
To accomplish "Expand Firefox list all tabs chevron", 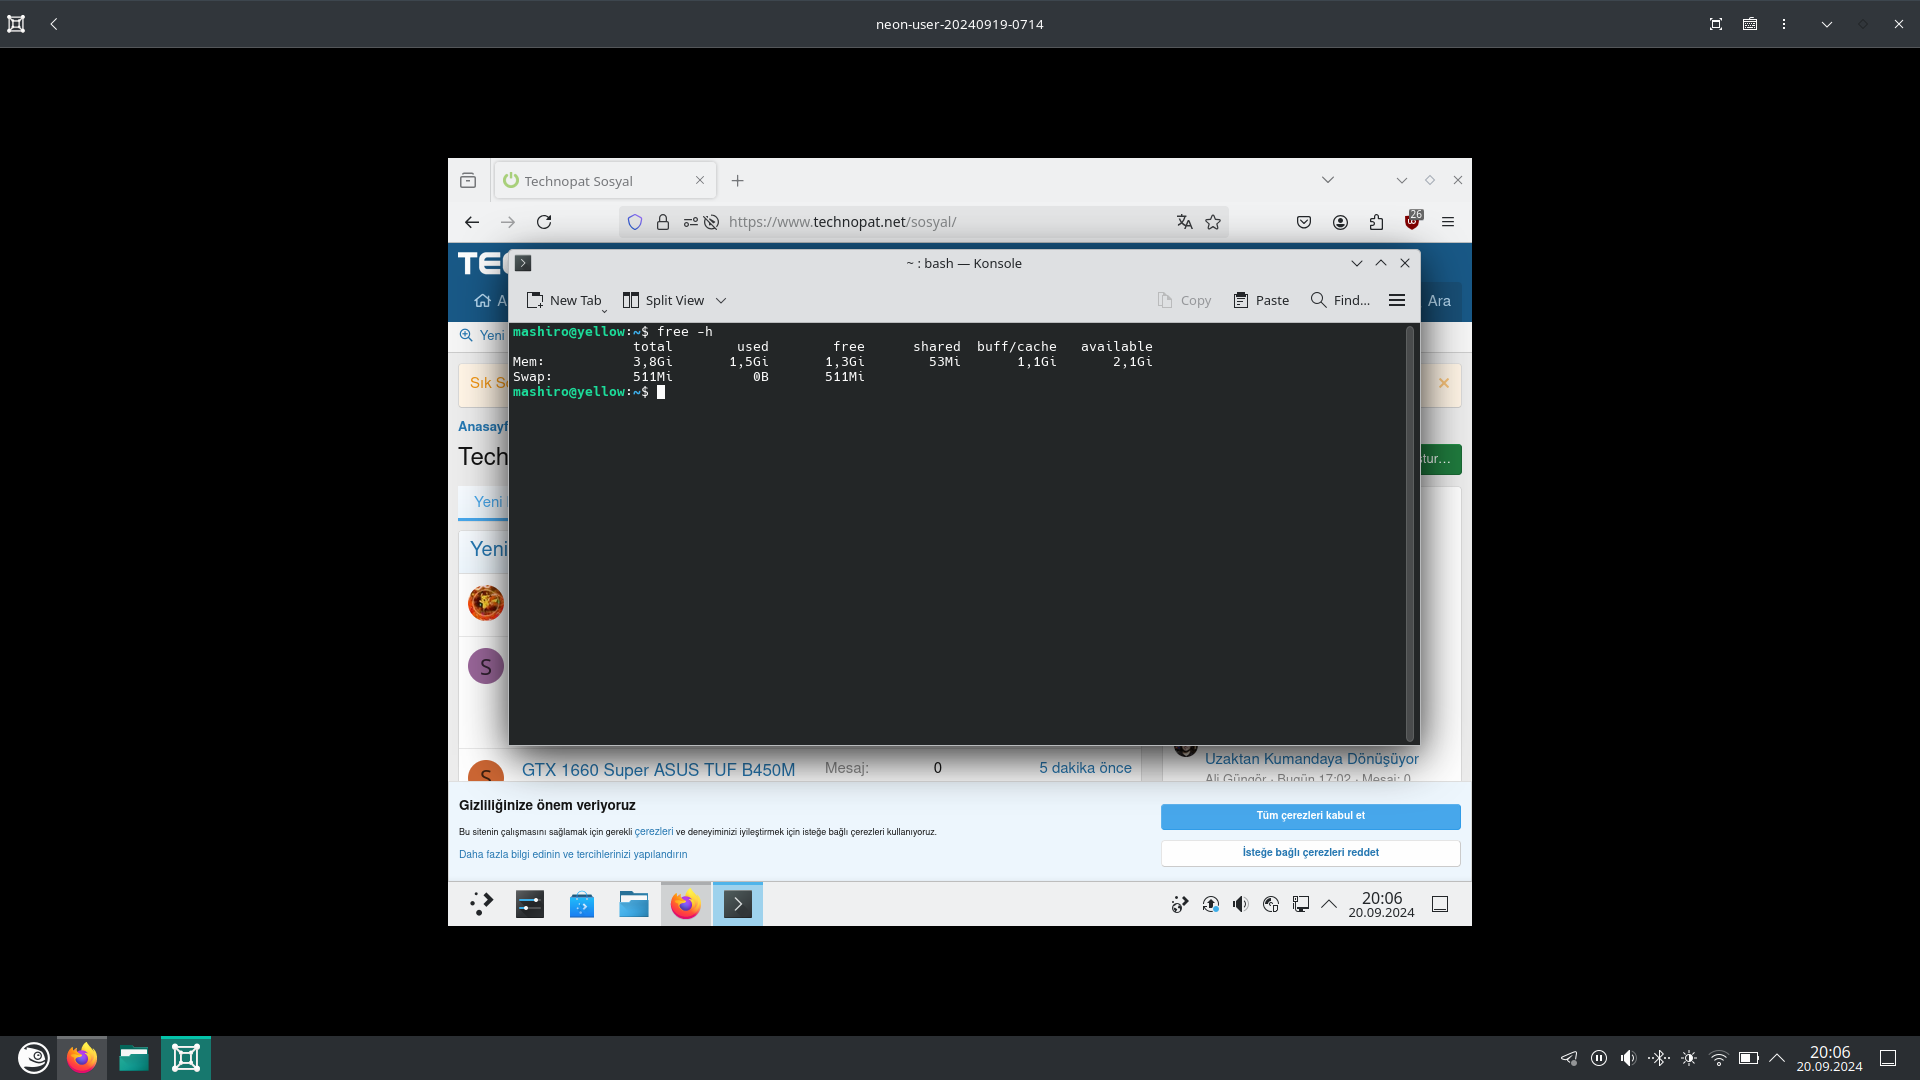I will coord(1328,180).
